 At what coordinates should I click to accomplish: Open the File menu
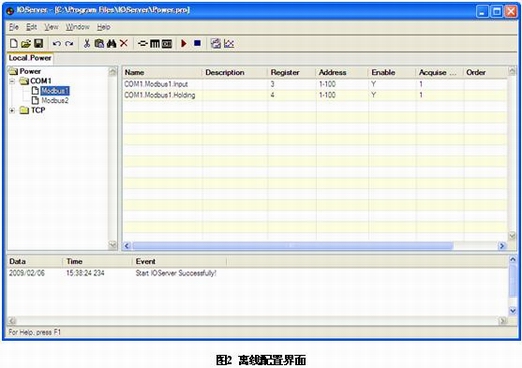[x=14, y=27]
